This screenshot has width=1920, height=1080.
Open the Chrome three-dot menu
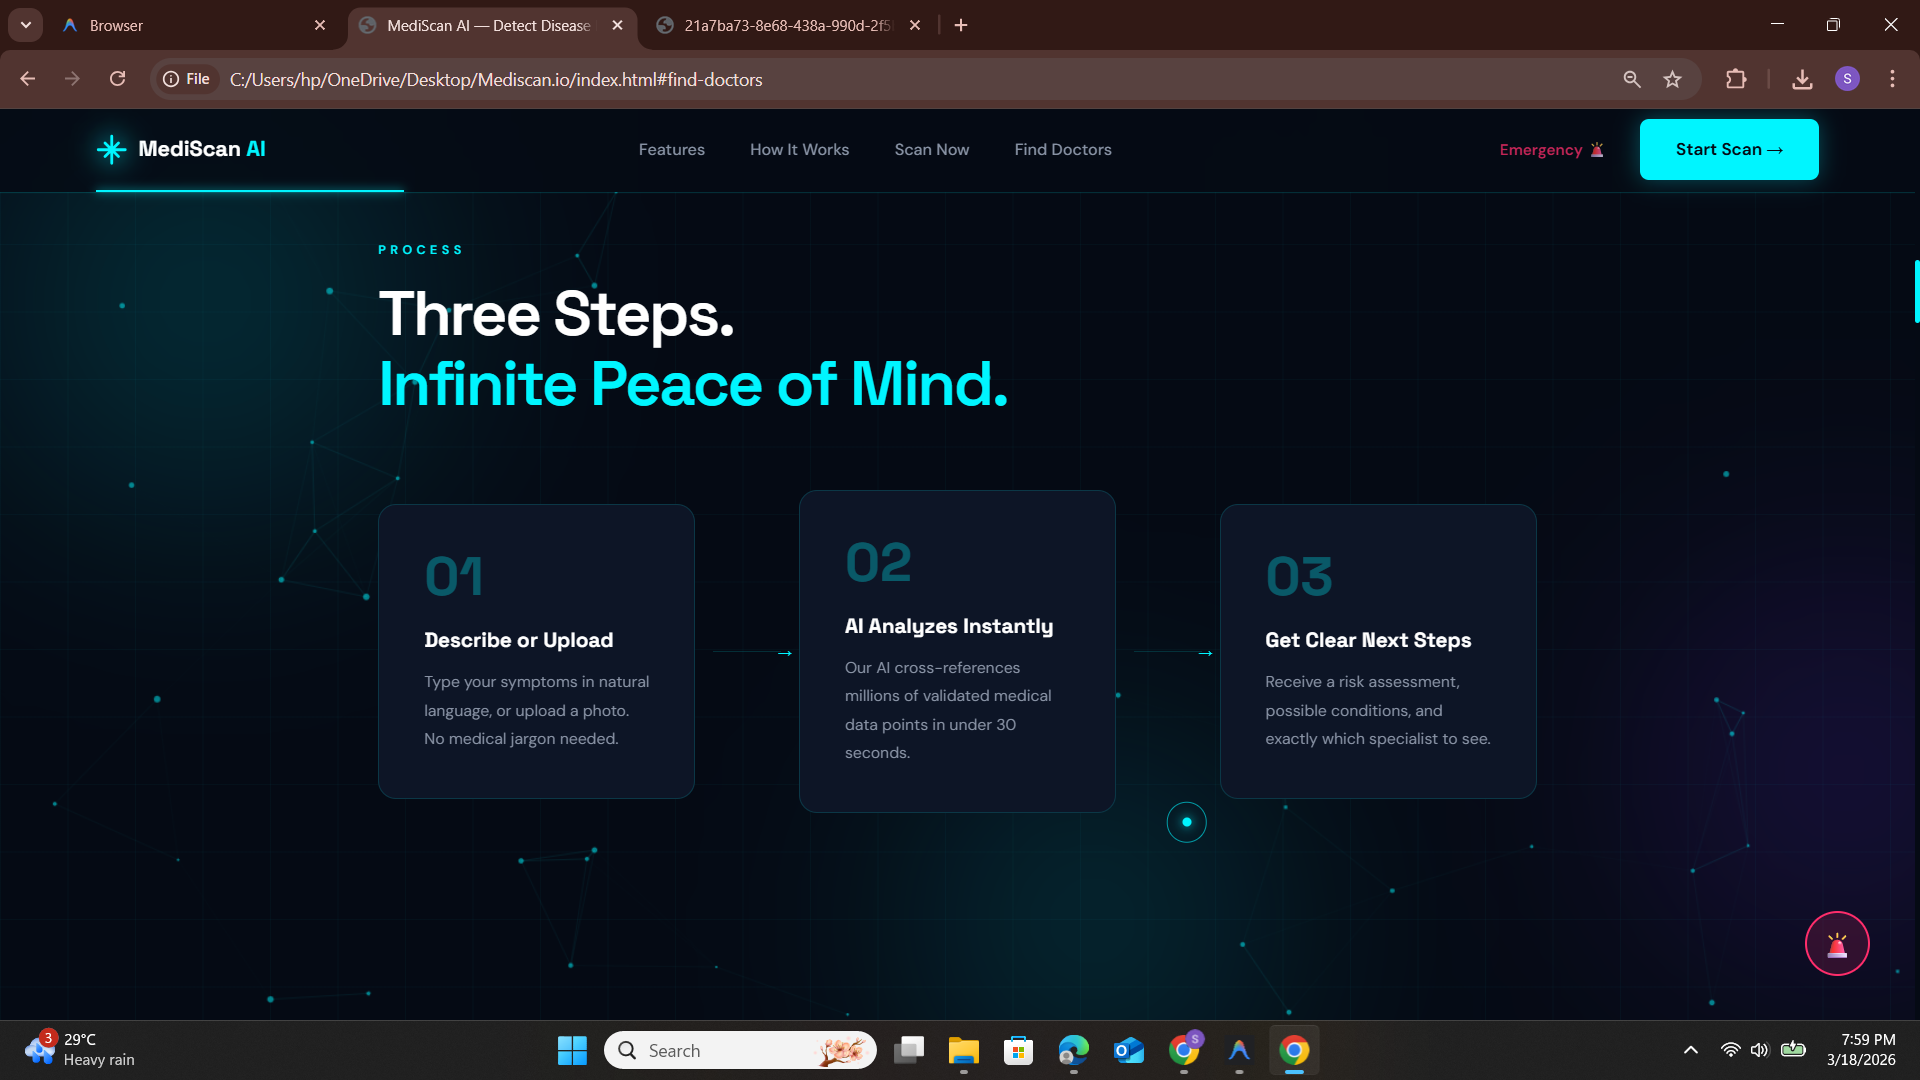[x=1892, y=79]
